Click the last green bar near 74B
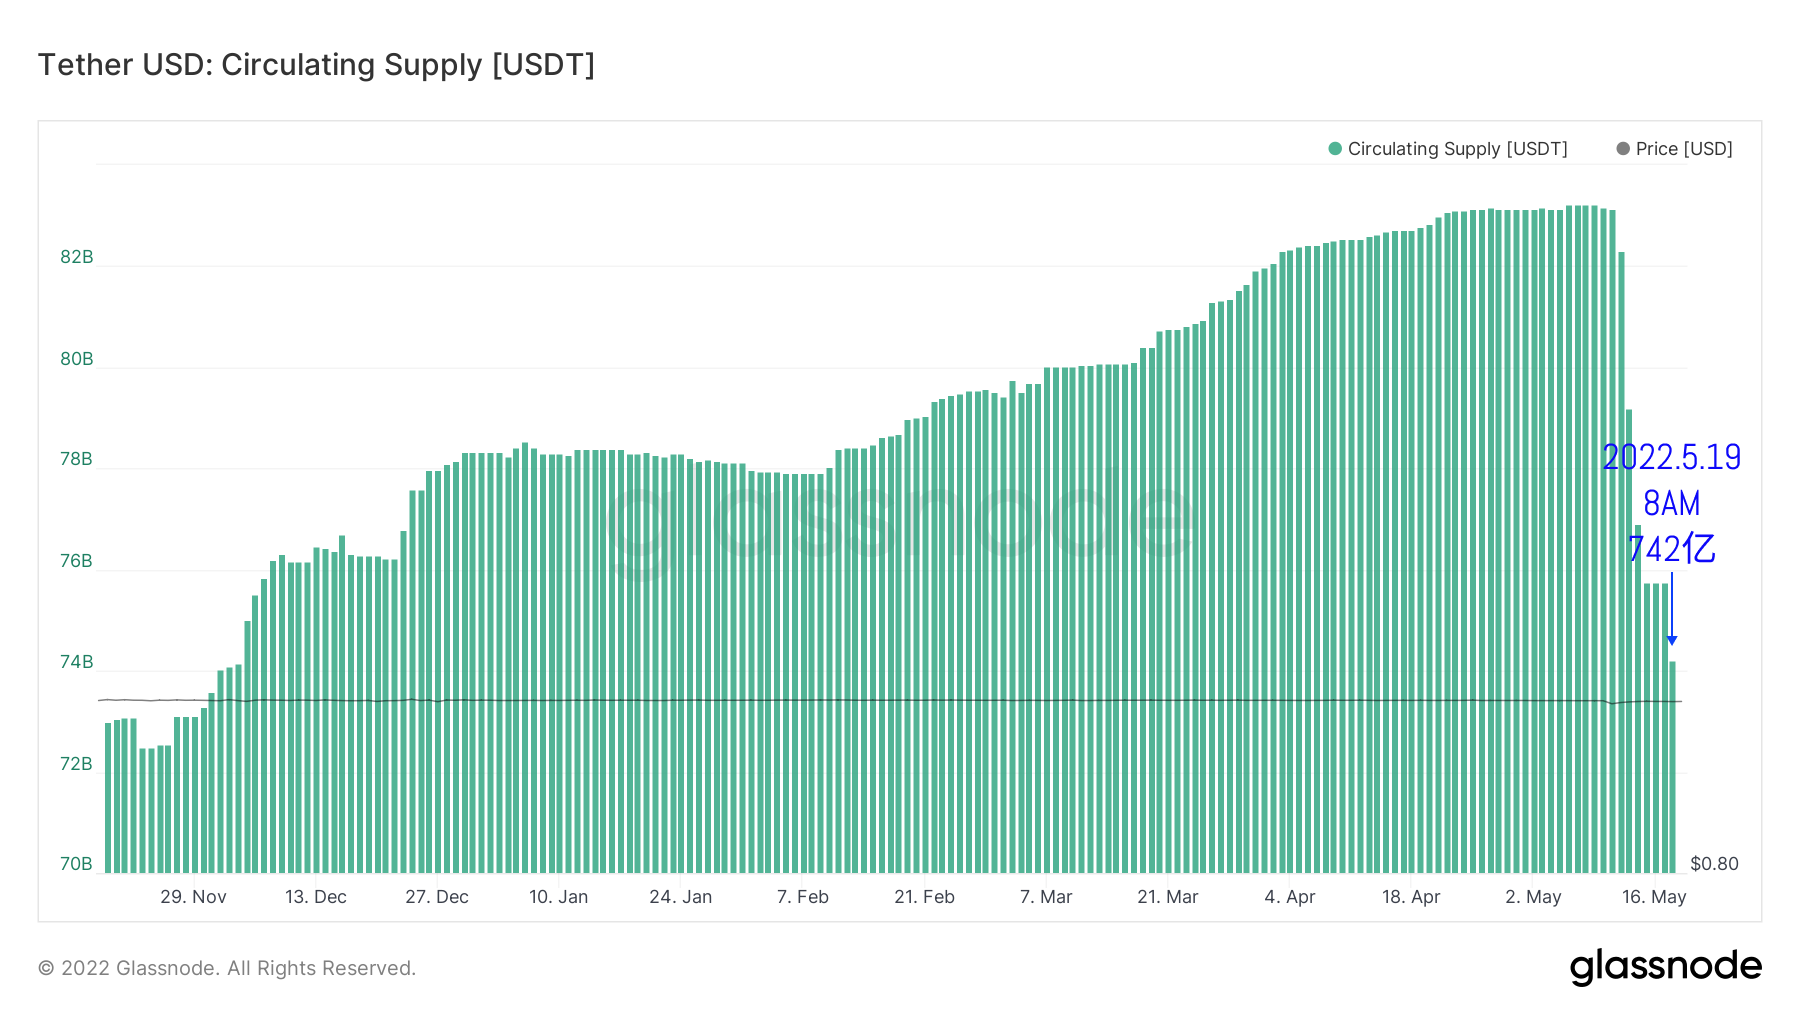 coord(1672,767)
